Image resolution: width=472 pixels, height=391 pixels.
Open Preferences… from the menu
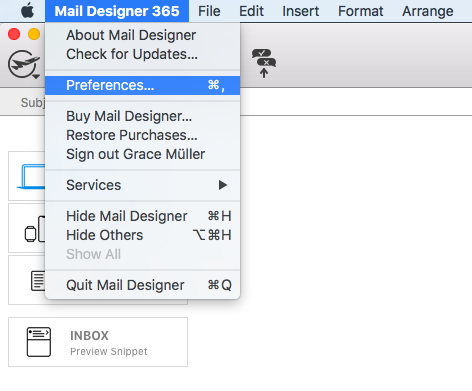point(143,85)
